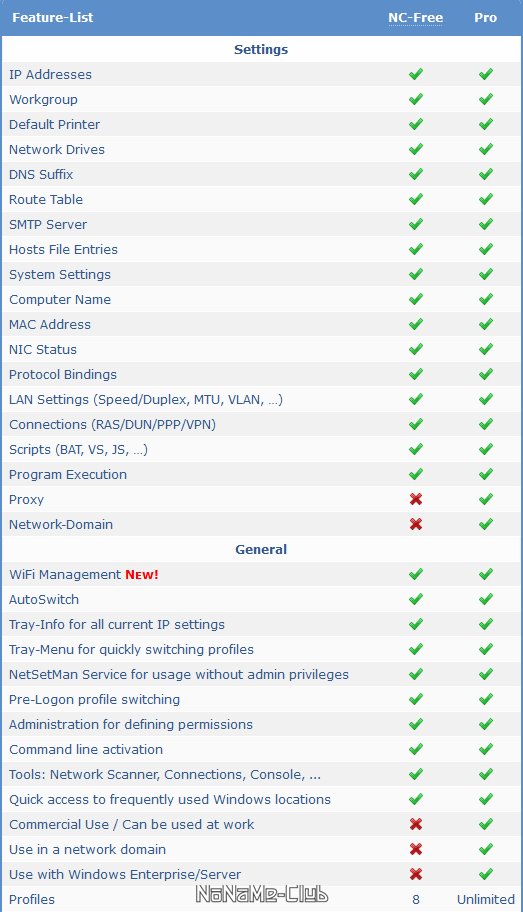Click the NC-Free checkmark for Program Execution
Screen dimensions: 523x912
(415, 474)
